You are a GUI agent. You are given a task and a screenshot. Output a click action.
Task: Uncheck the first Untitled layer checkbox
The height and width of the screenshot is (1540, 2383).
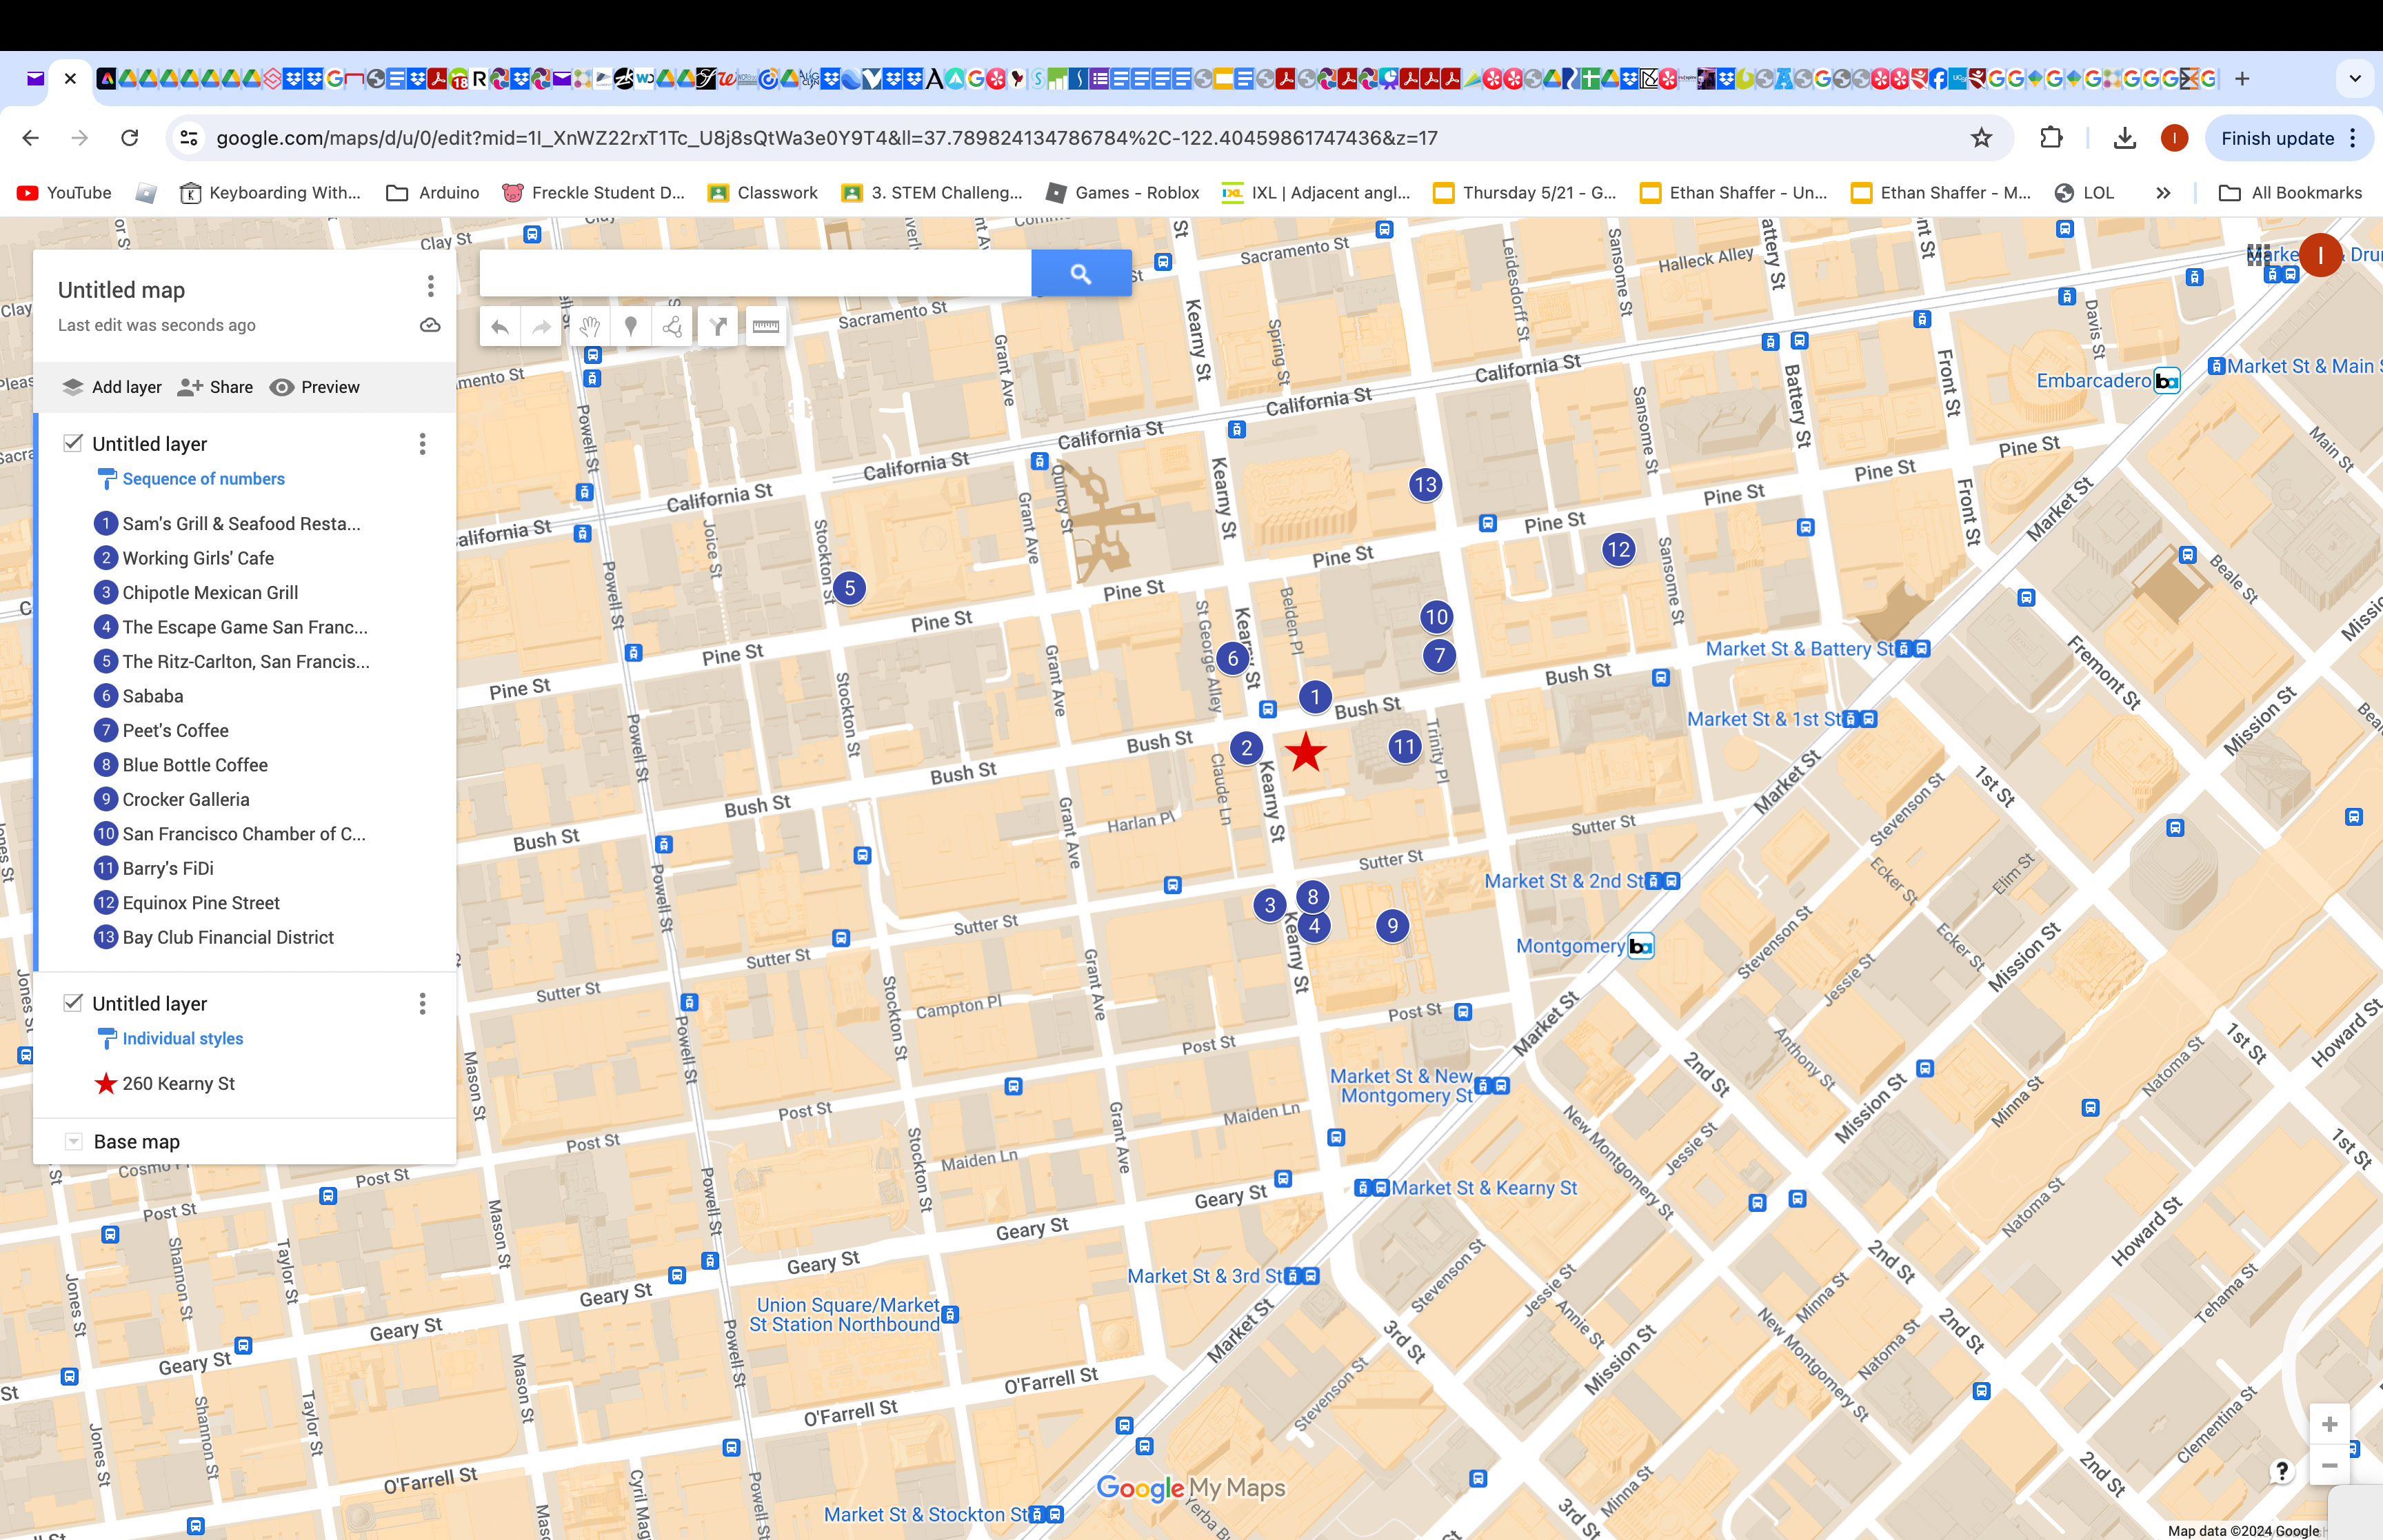(74, 442)
